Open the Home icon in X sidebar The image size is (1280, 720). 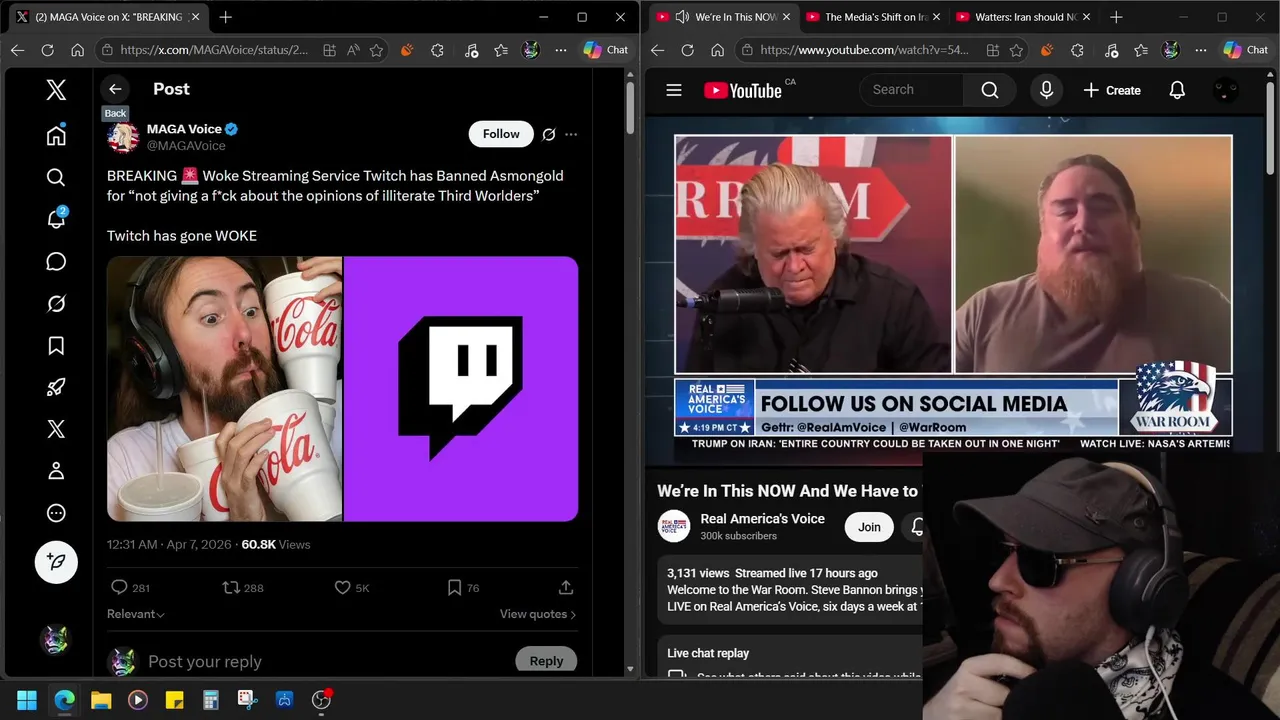point(56,135)
